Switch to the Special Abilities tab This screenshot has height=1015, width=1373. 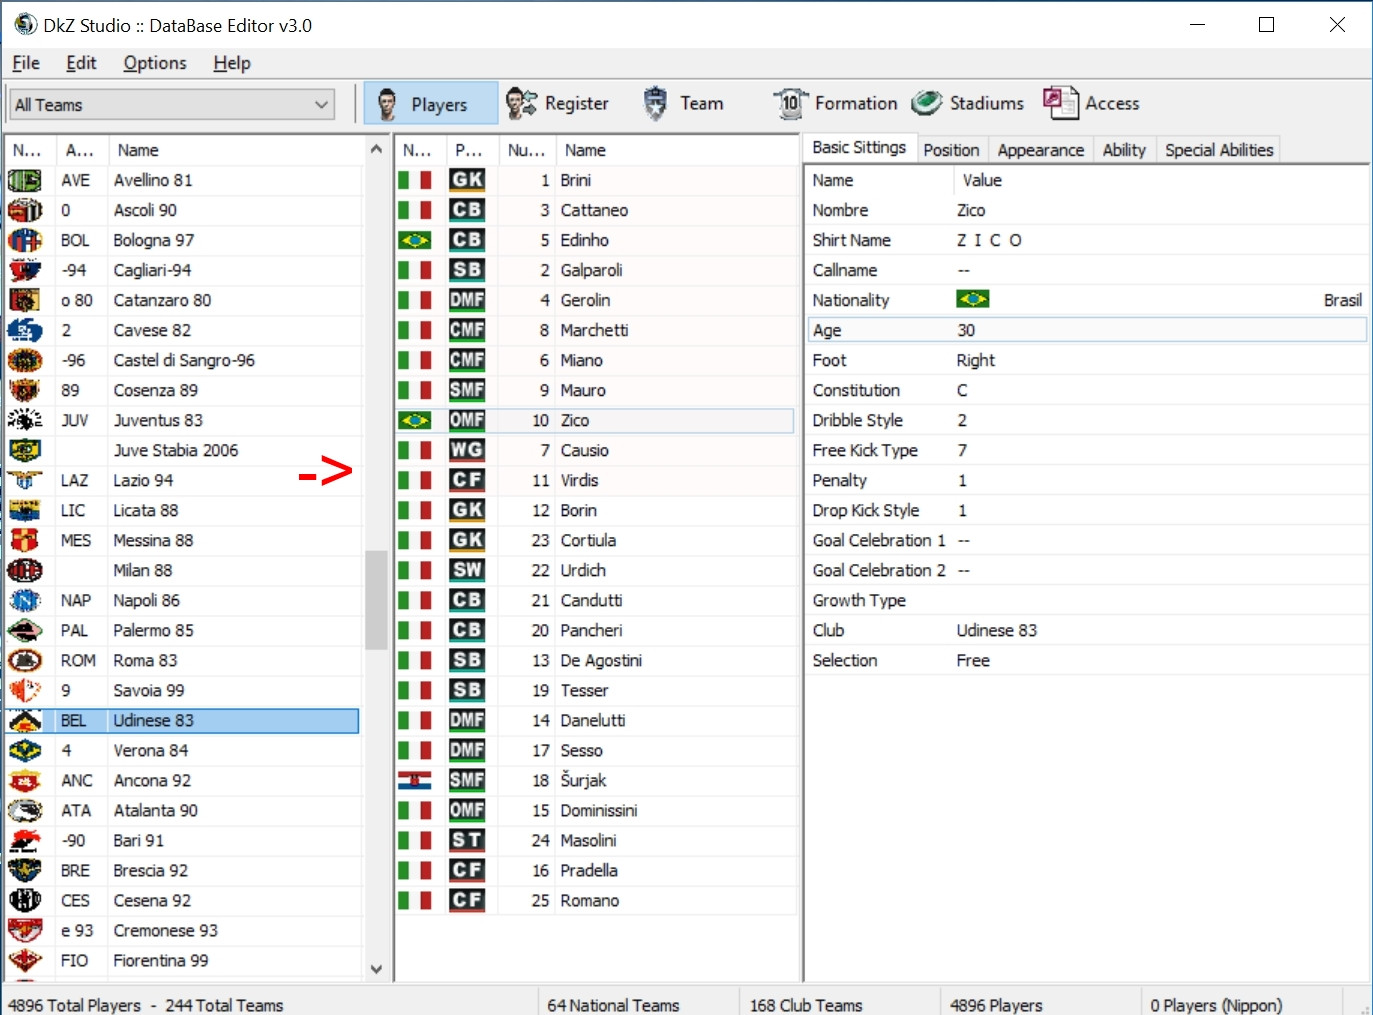tap(1219, 150)
